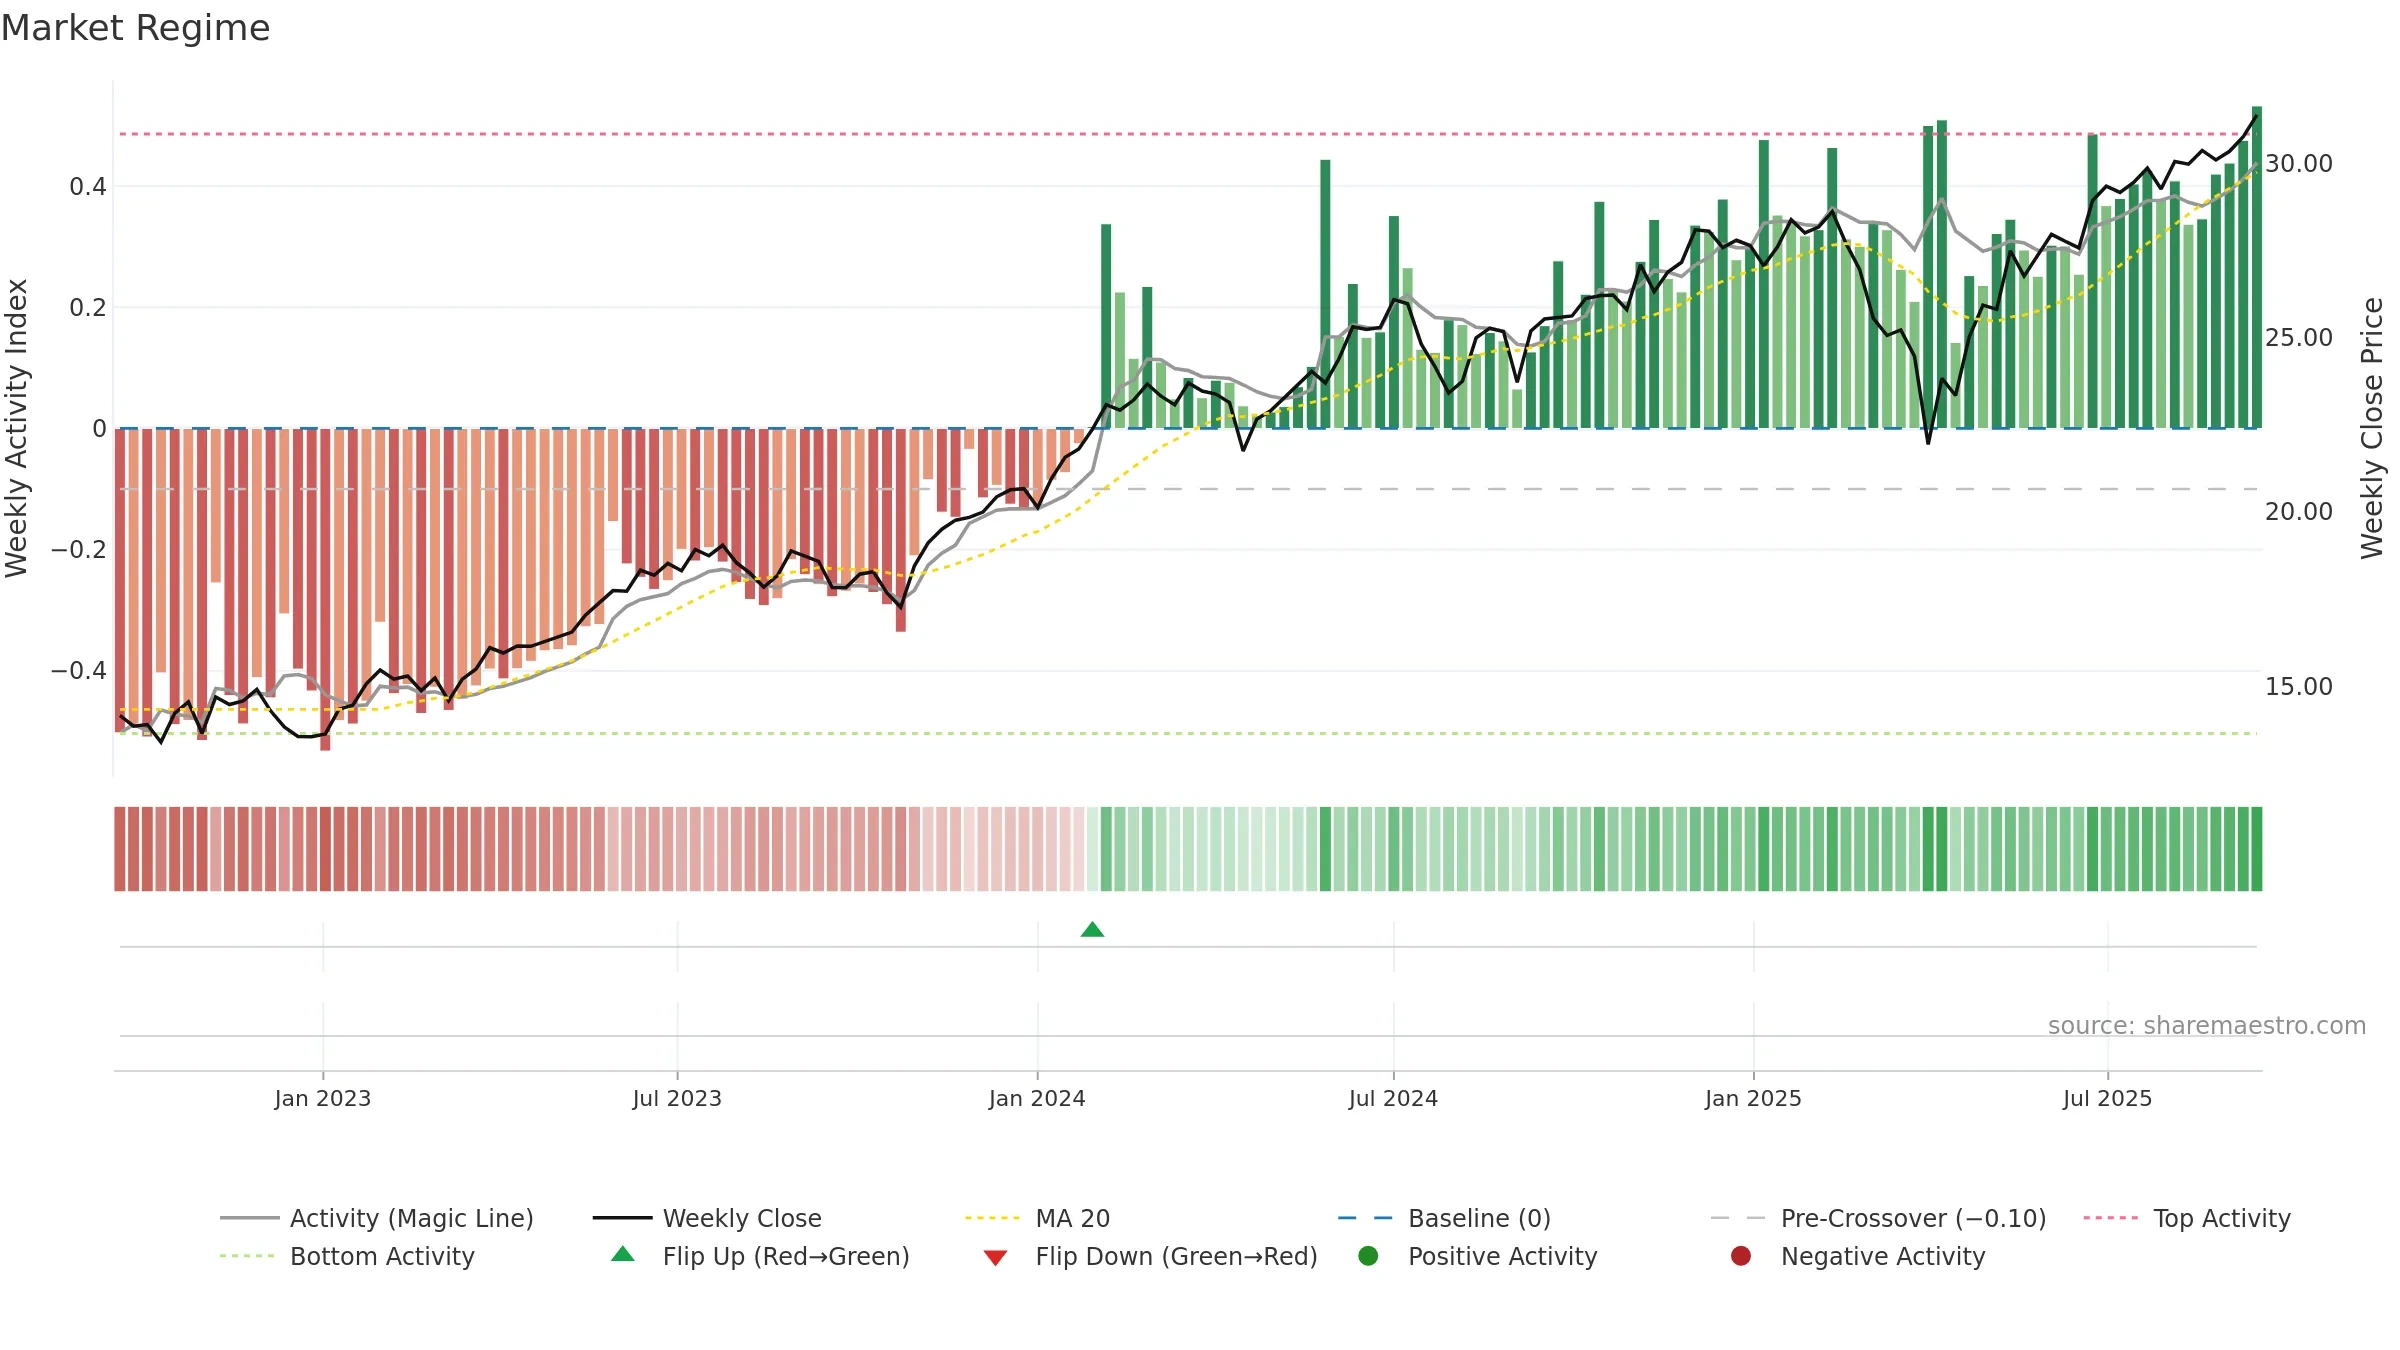The width and height of the screenshot is (2400, 1350).
Task: Click the Jul 2023 axis label
Action: pyautogui.click(x=677, y=1098)
